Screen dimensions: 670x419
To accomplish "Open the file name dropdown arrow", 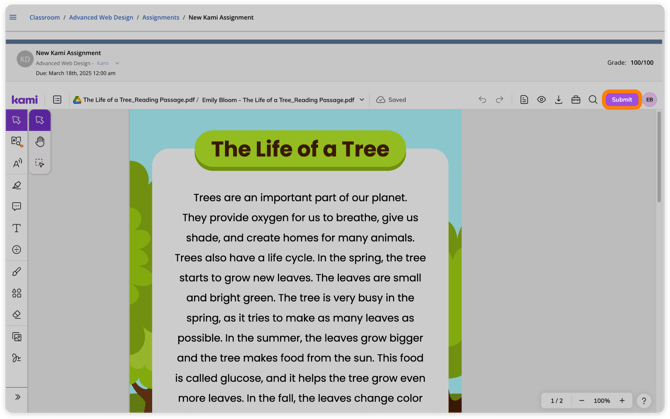I will coord(361,100).
